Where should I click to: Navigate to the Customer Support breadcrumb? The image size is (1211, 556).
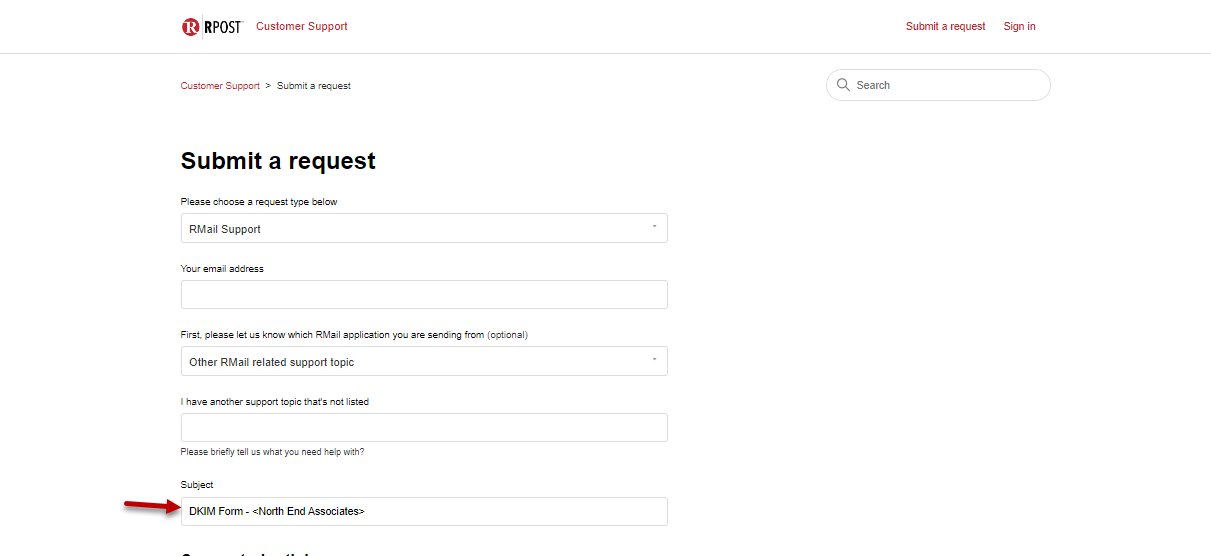click(x=220, y=86)
